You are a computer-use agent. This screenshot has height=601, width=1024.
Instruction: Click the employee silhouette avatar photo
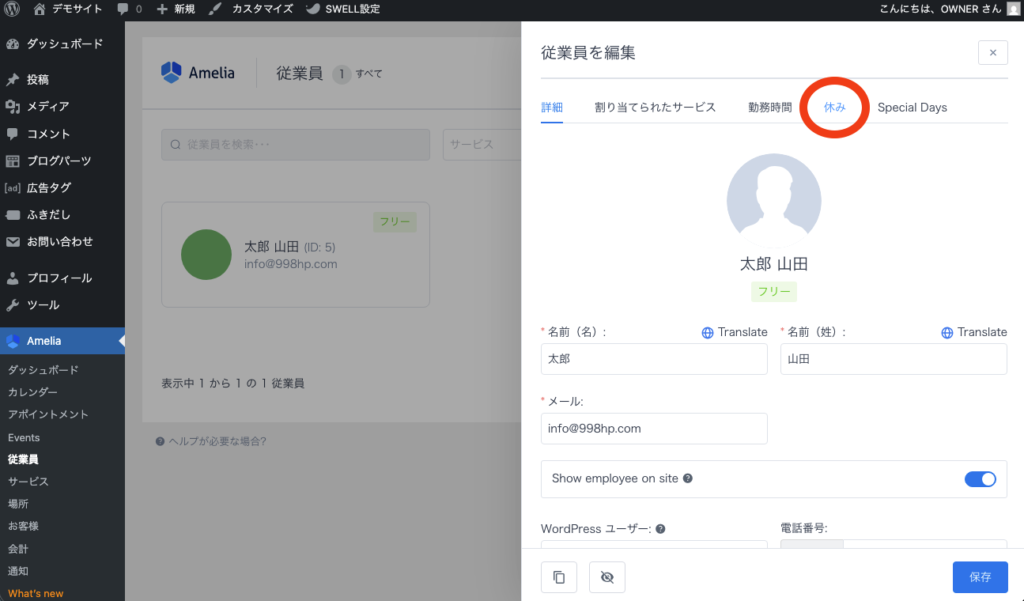point(773,200)
